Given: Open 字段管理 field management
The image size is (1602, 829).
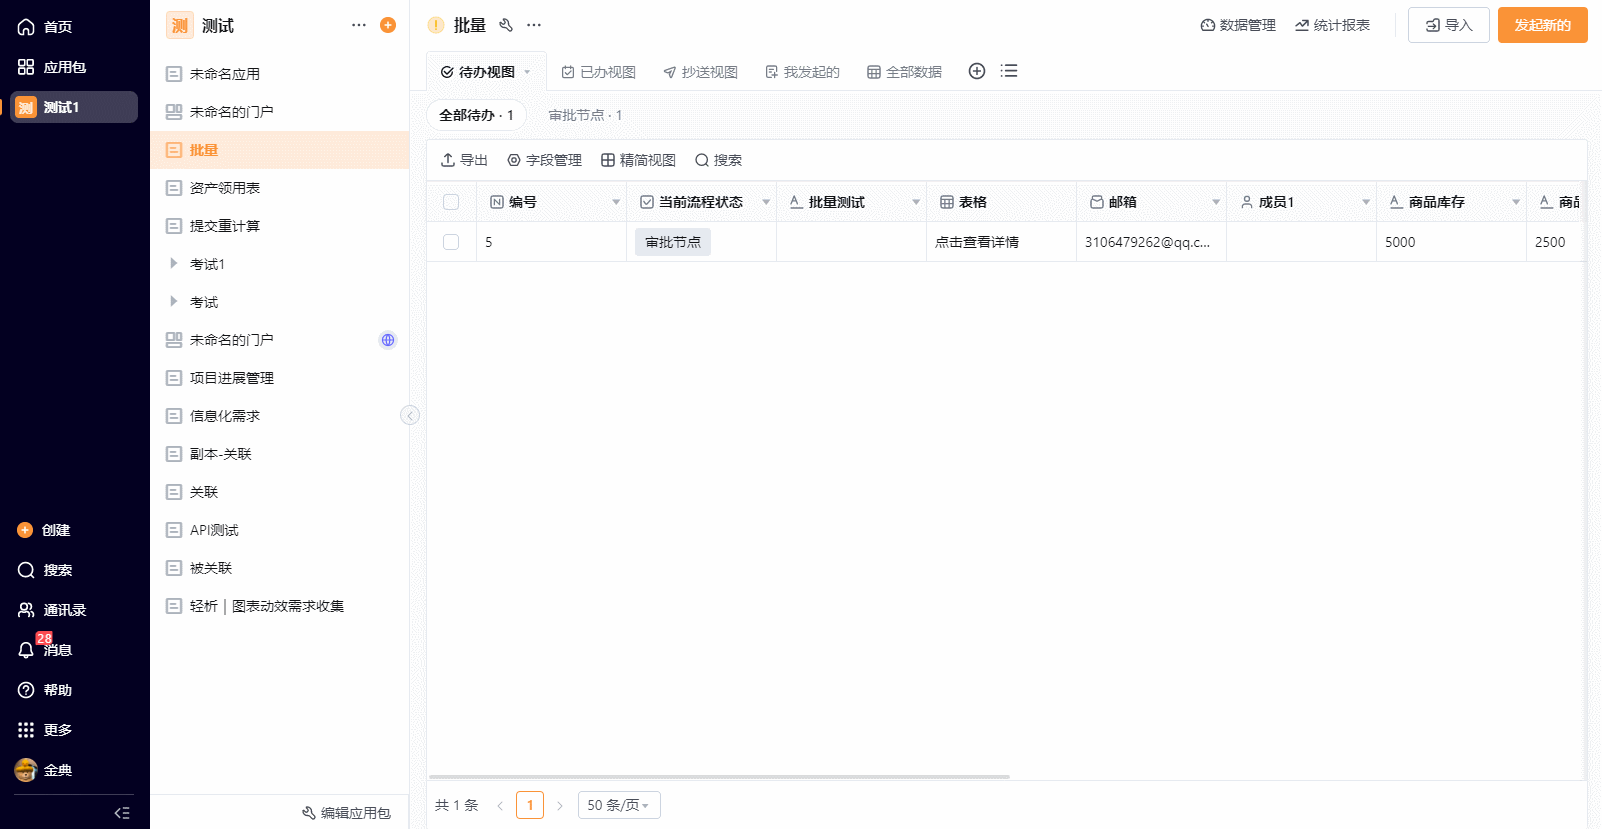Looking at the screenshot, I should (544, 160).
